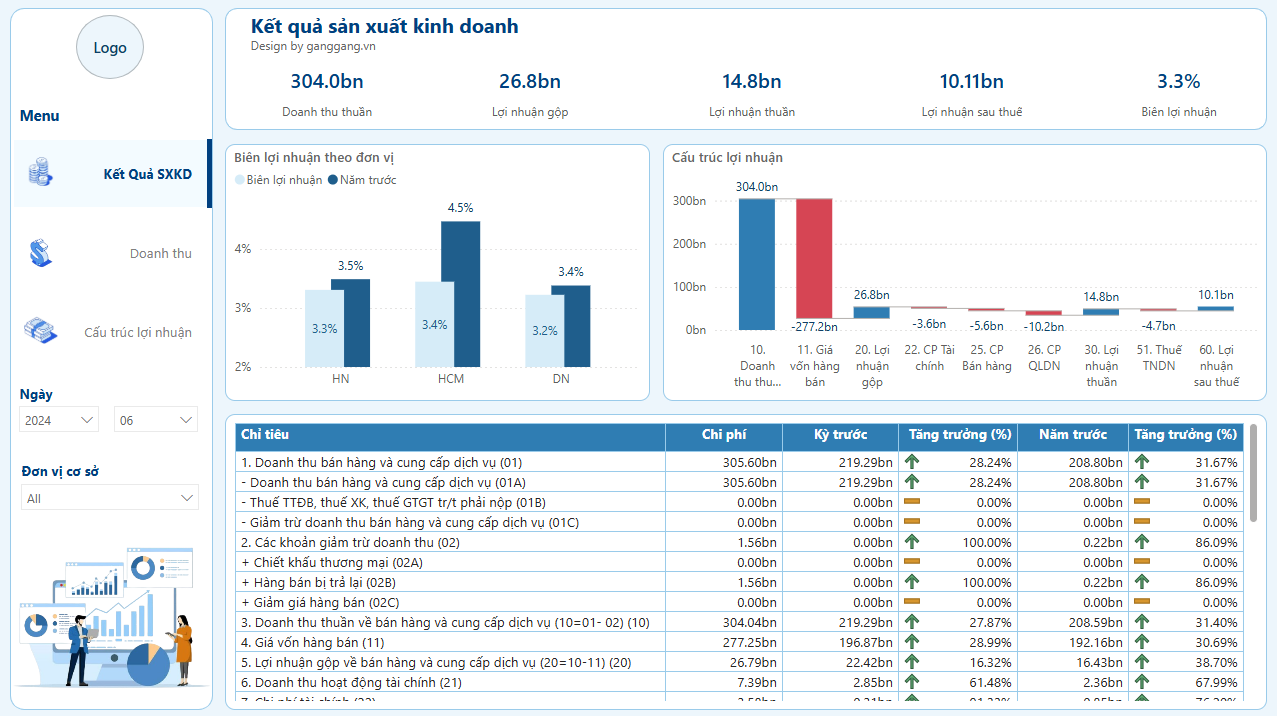Select the red Giá vốn hàng bán bar
The image size is (1277, 716).
click(814, 258)
